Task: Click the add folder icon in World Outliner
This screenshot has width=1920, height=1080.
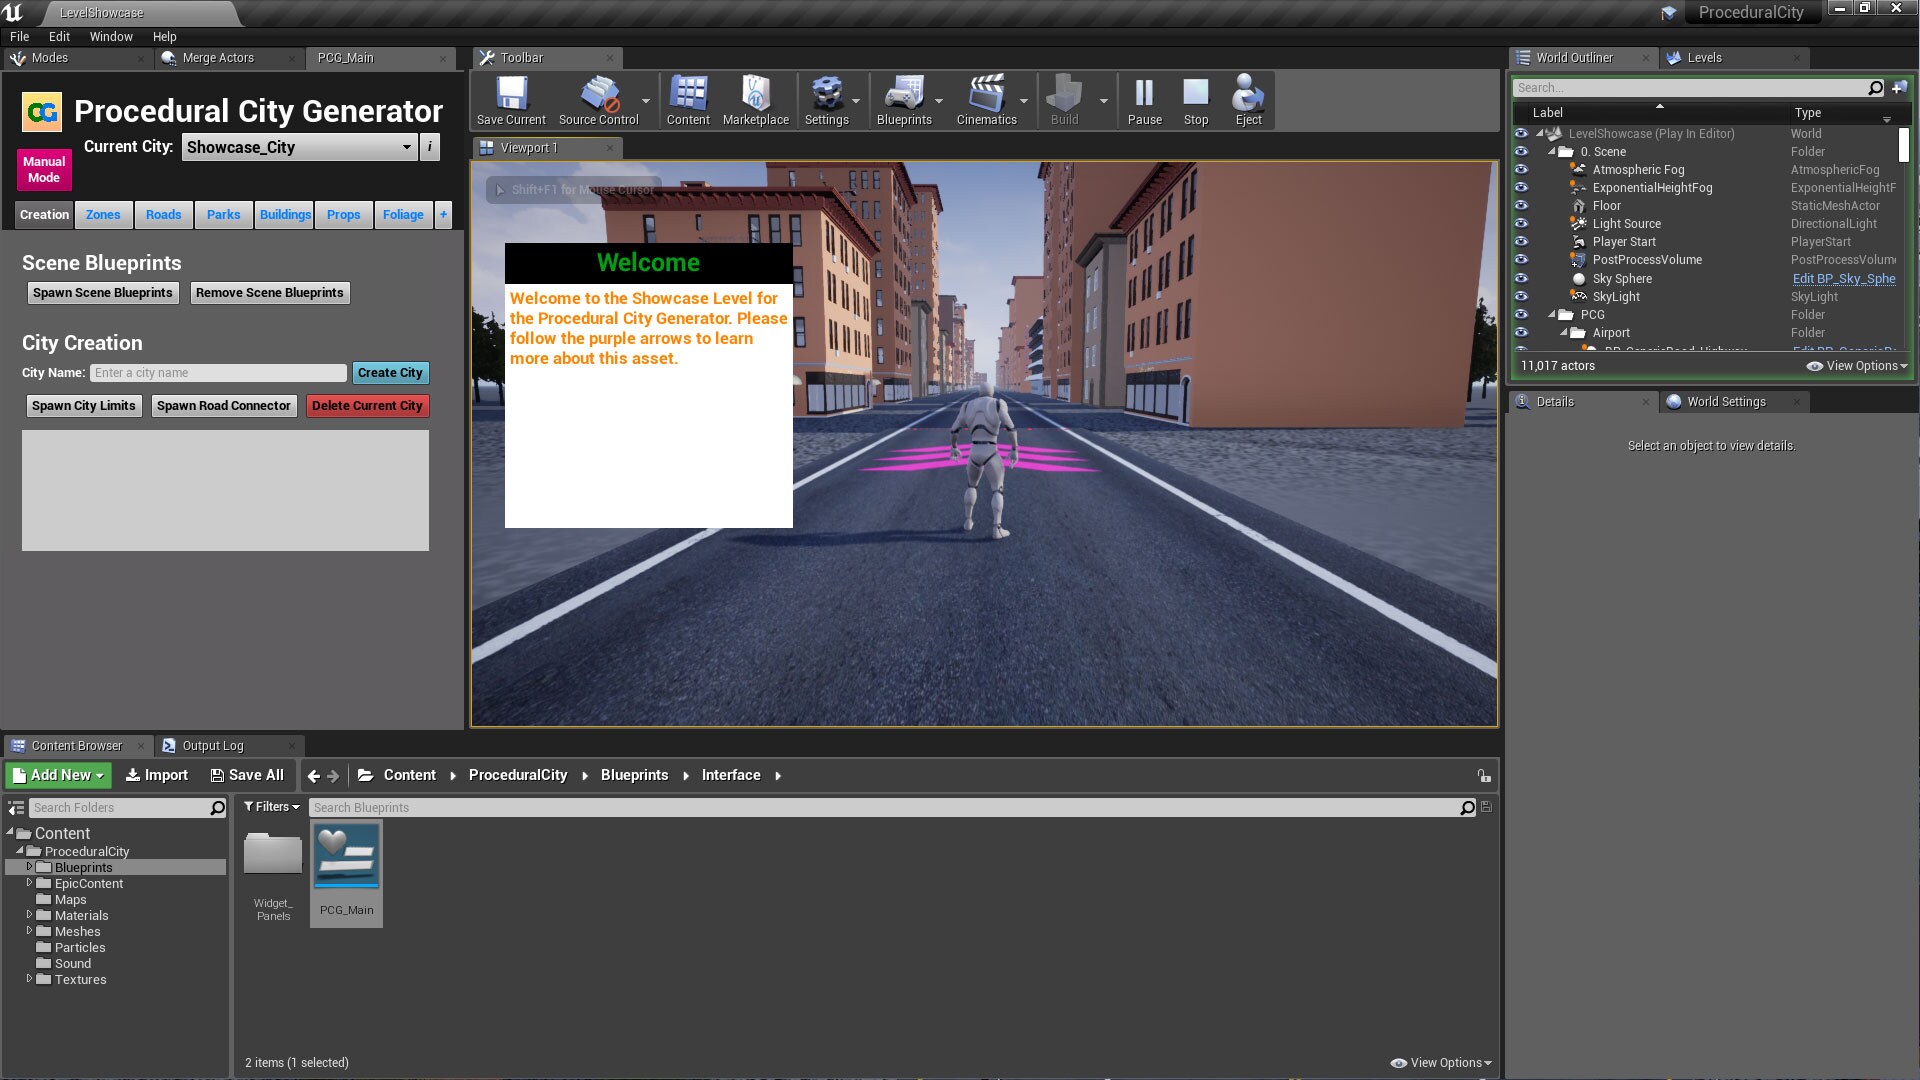Action: coord(1898,88)
